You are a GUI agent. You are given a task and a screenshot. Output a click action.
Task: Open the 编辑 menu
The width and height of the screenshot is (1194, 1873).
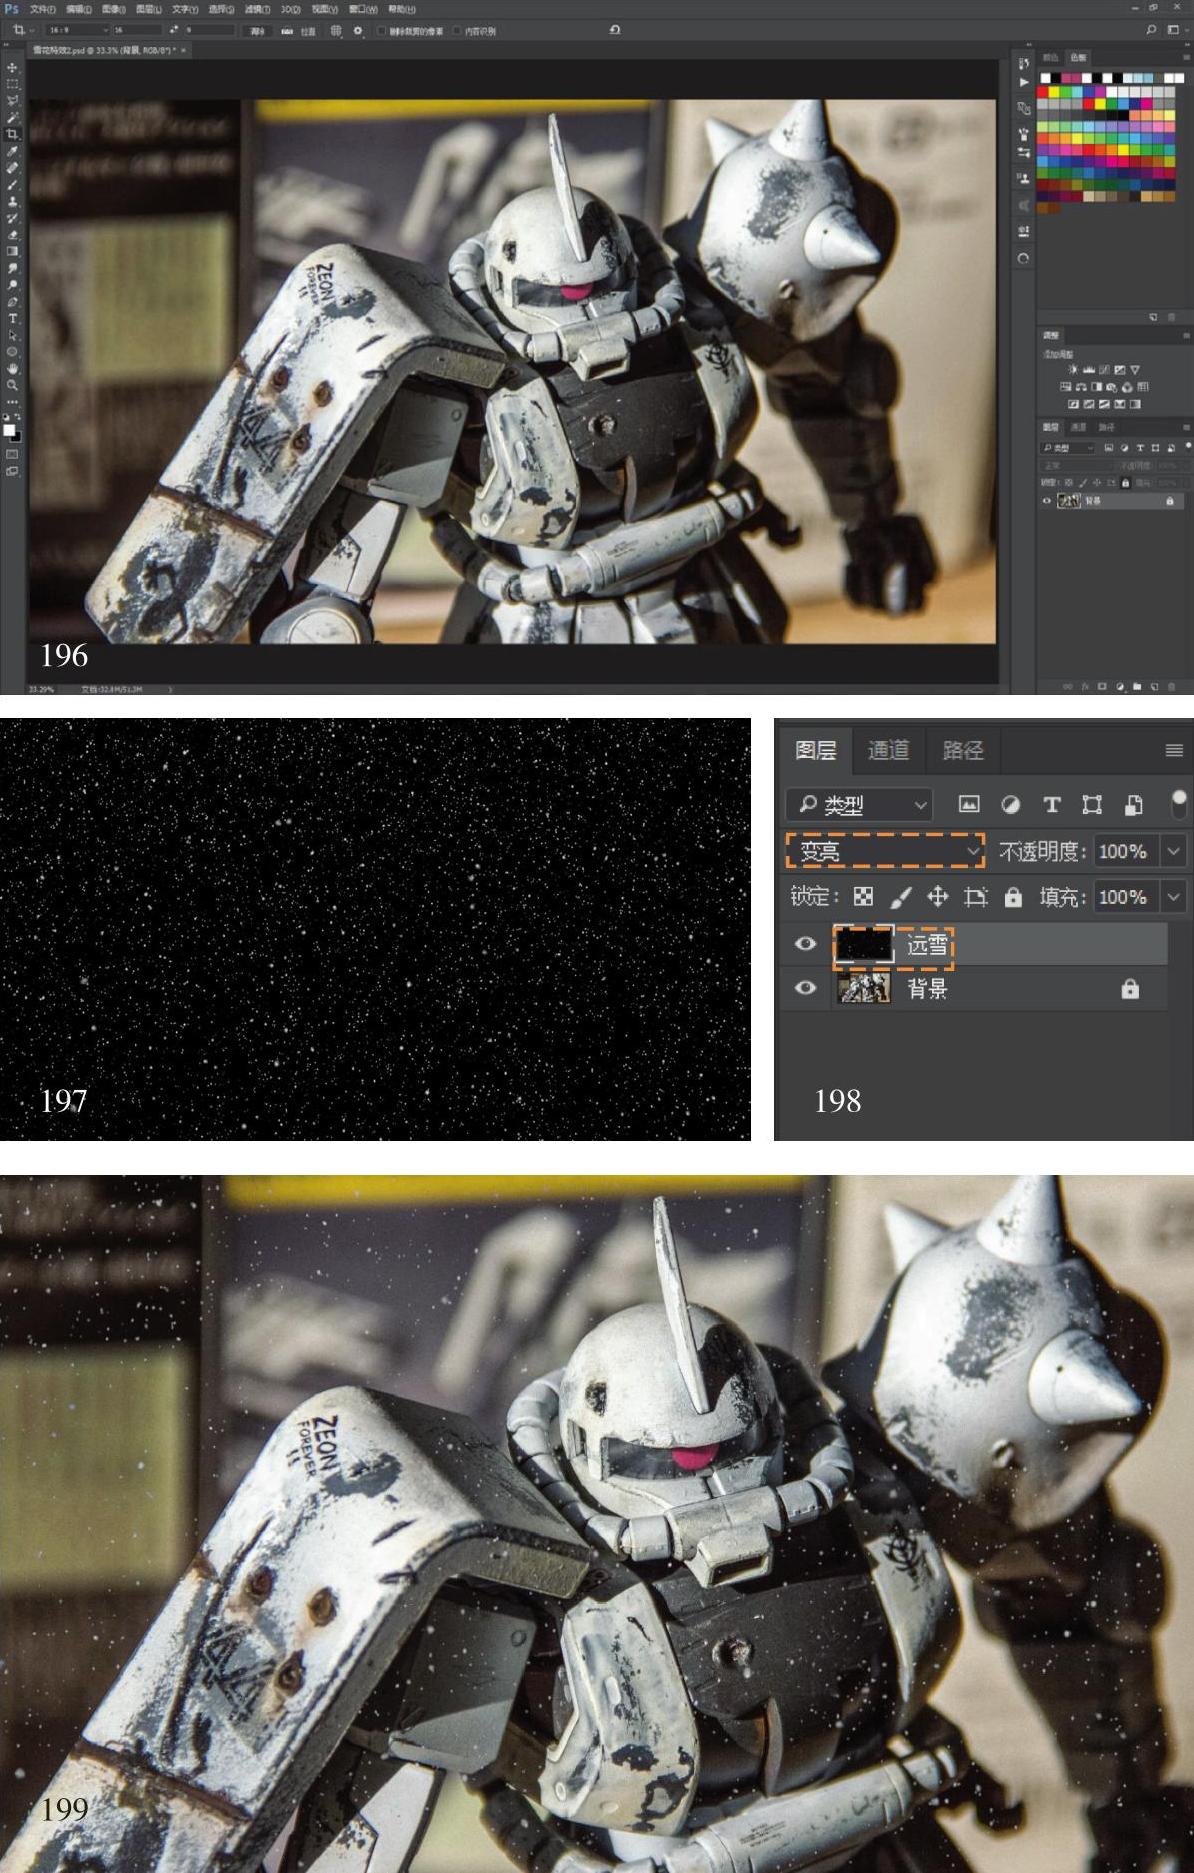coord(78,9)
